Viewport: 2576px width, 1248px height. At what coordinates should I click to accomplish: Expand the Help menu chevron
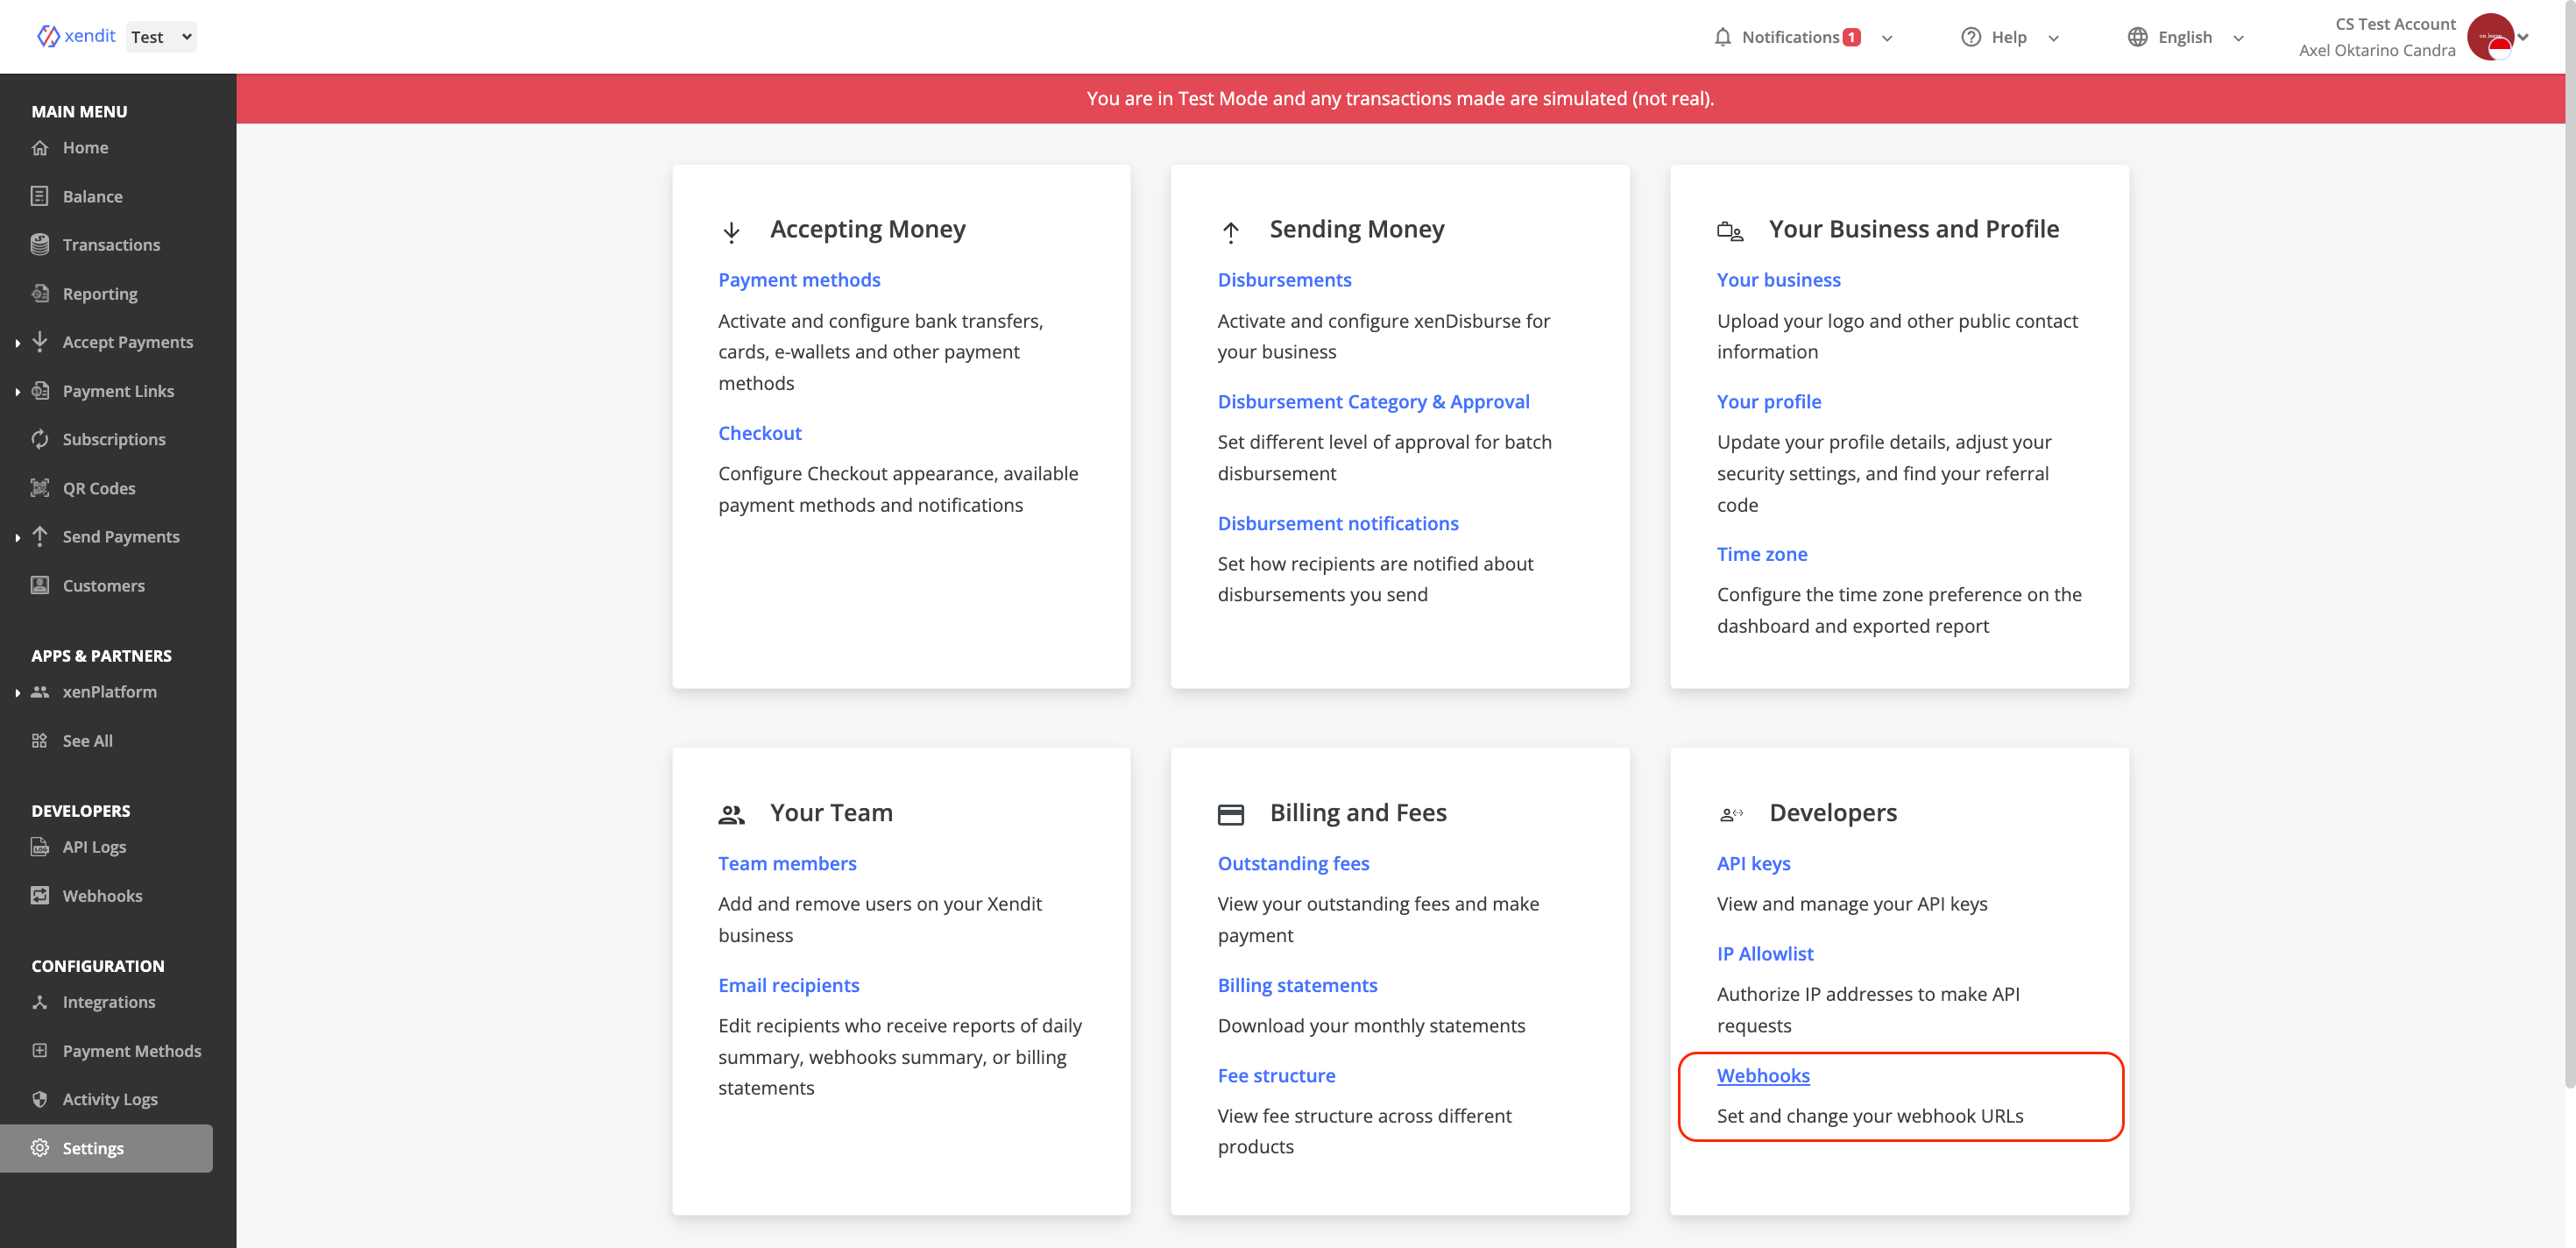pyautogui.click(x=2053, y=38)
